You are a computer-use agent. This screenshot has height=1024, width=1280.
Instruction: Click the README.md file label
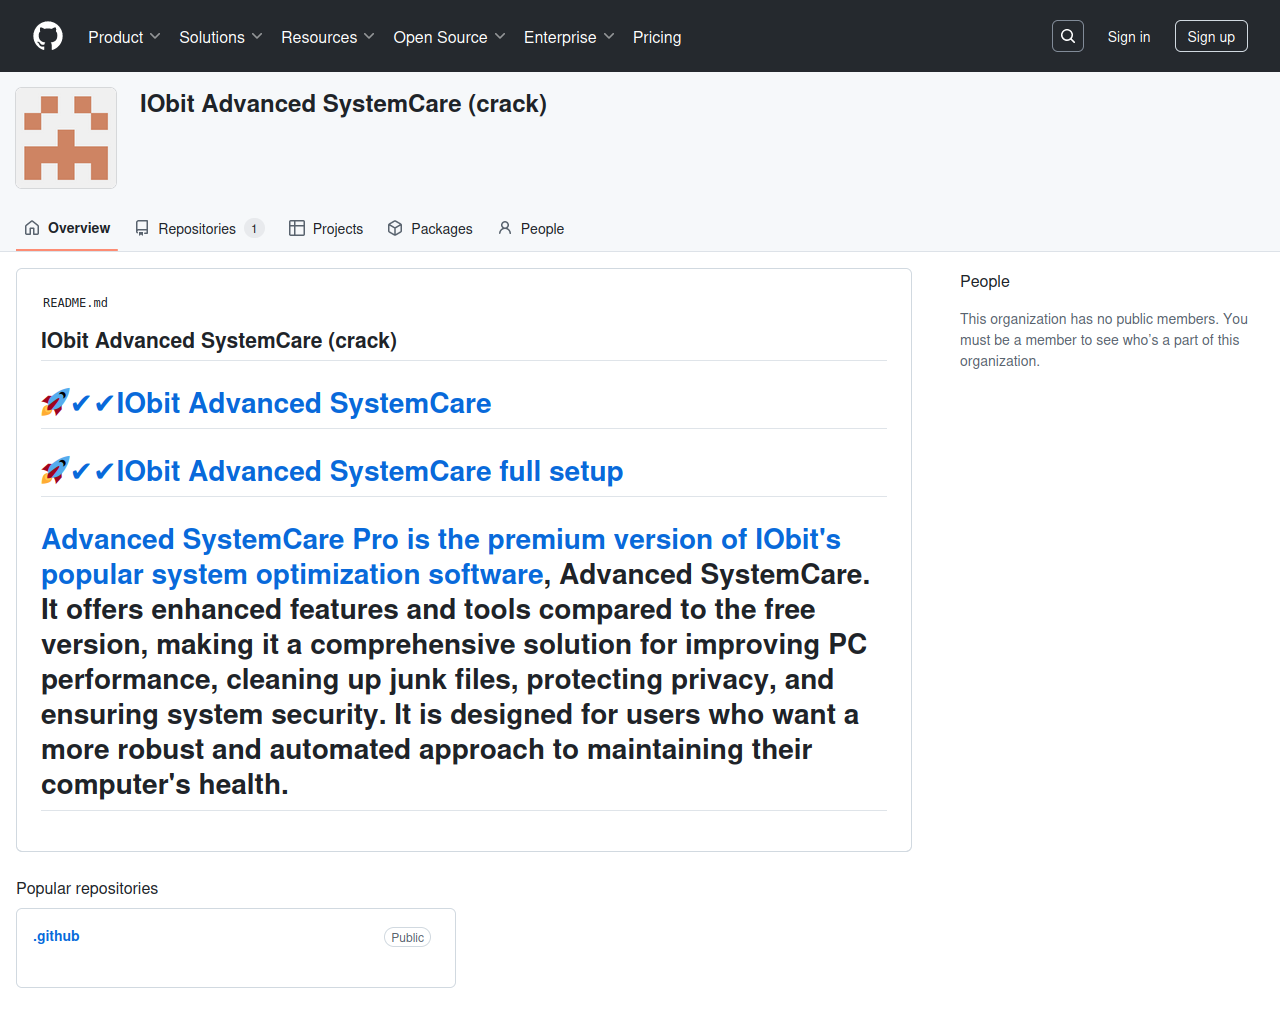[75, 303]
